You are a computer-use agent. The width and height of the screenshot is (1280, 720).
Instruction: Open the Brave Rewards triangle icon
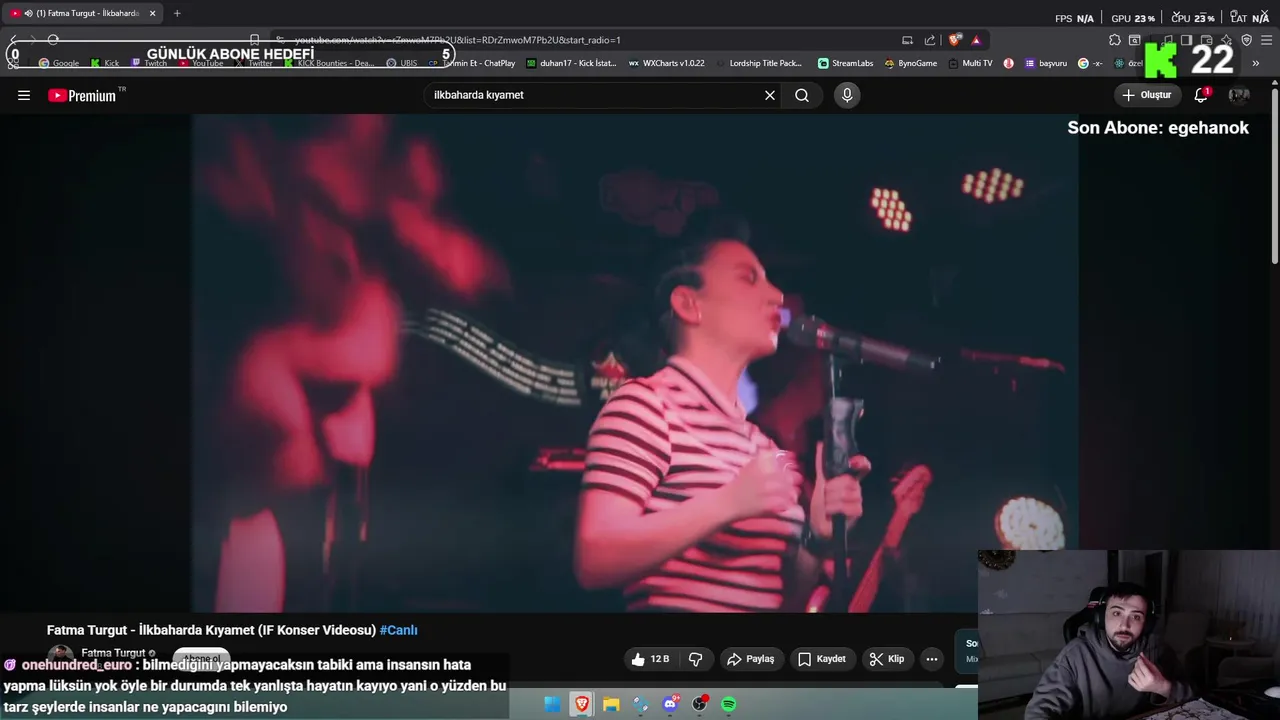[x=976, y=40]
